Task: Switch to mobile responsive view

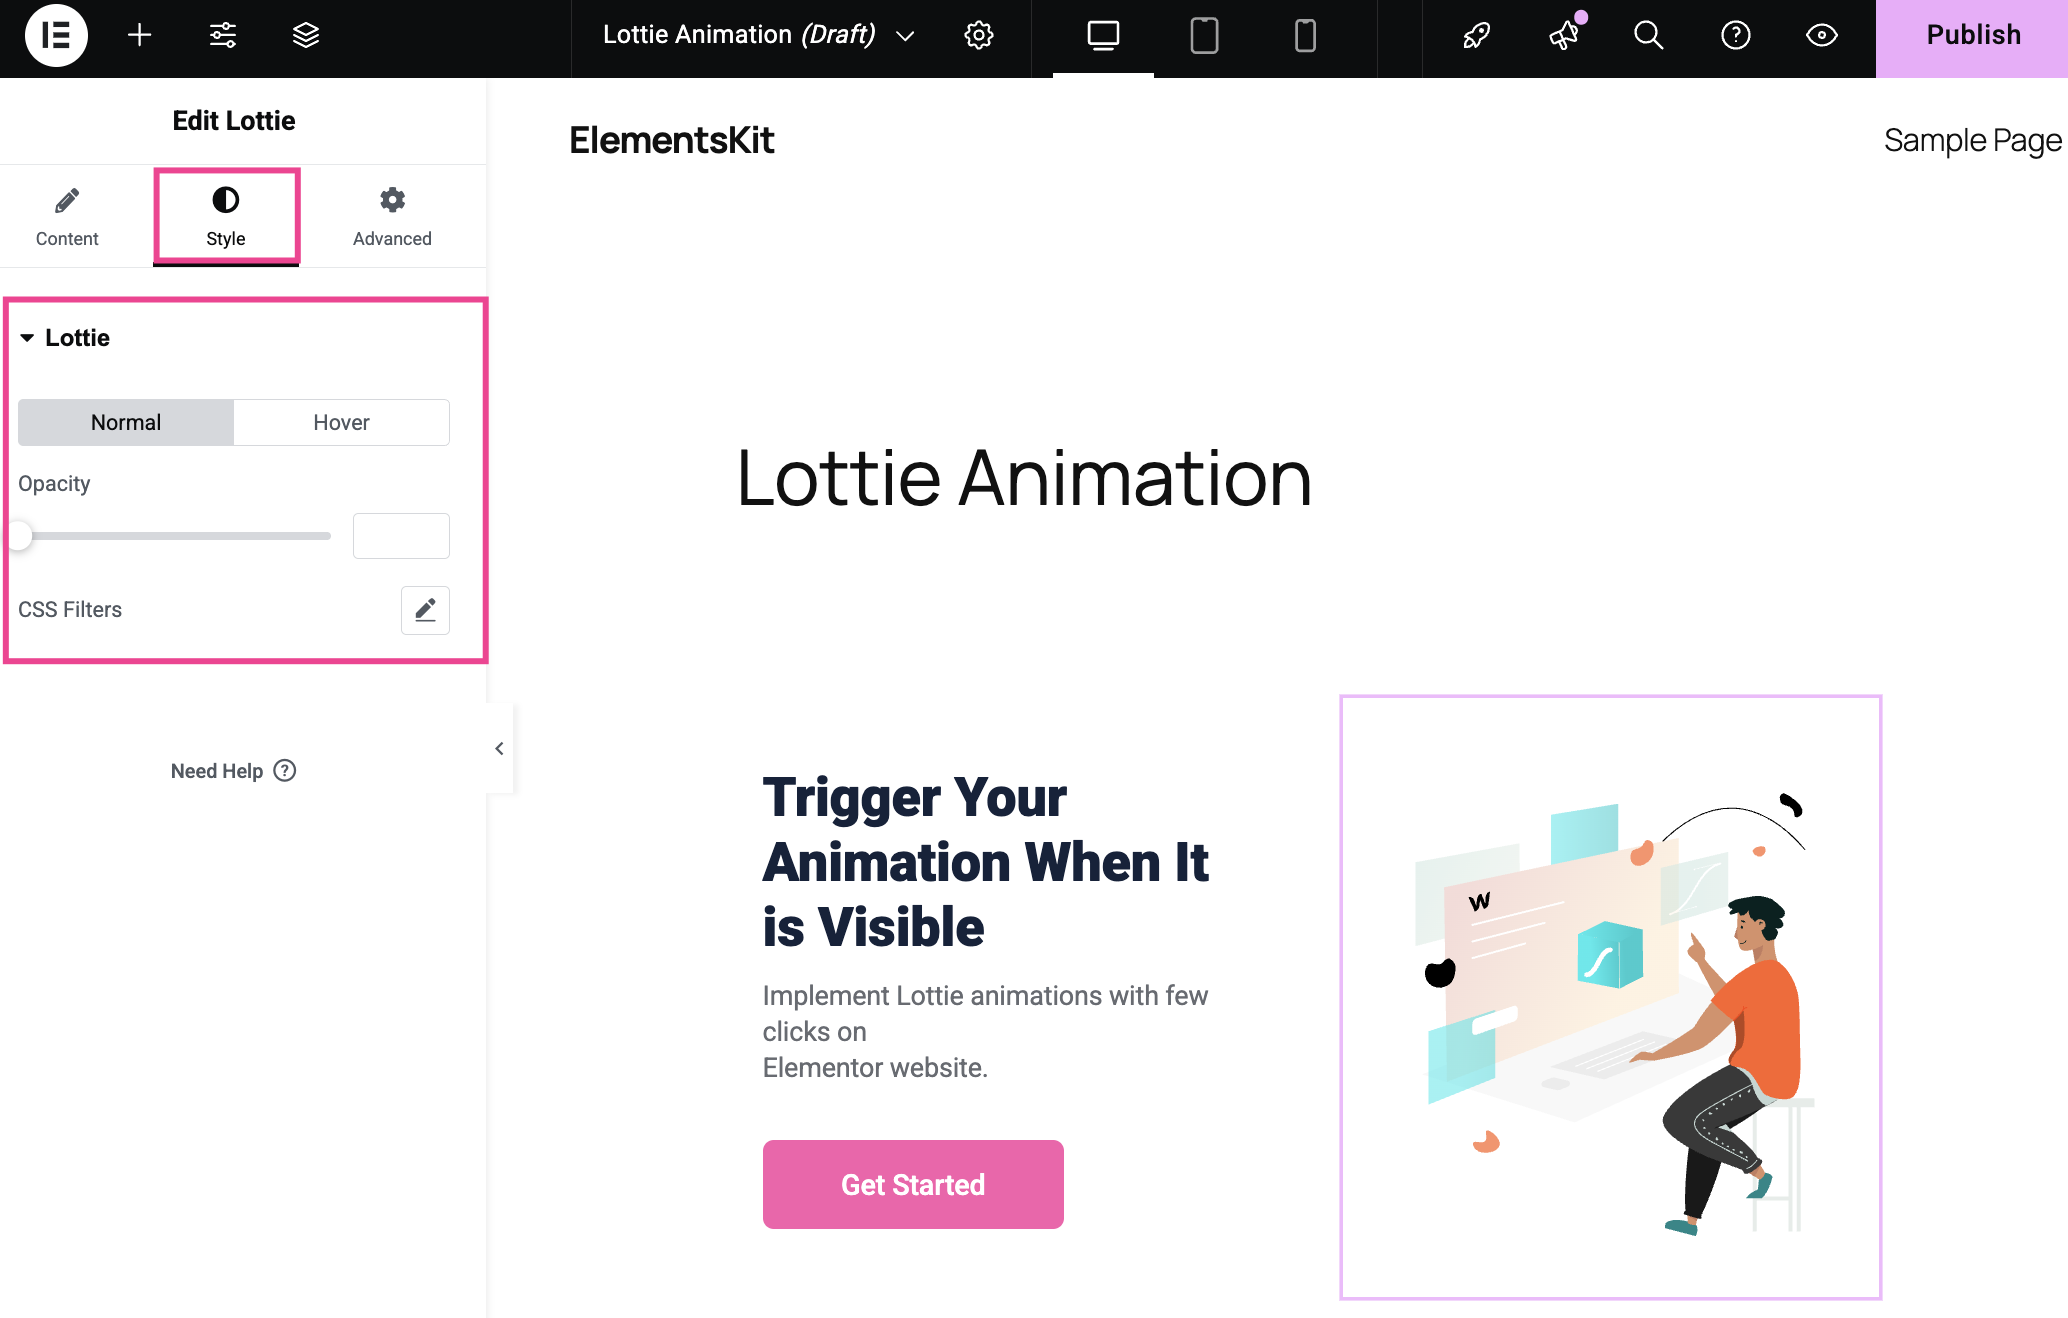Action: pyautogui.click(x=1303, y=38)
